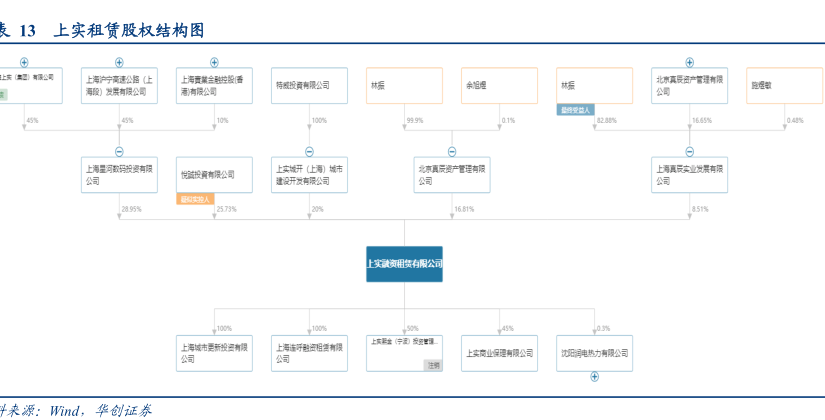
Task: Select the 林振 node holding 99.9%
Action: pyautogui.click(x=404, y=85)
